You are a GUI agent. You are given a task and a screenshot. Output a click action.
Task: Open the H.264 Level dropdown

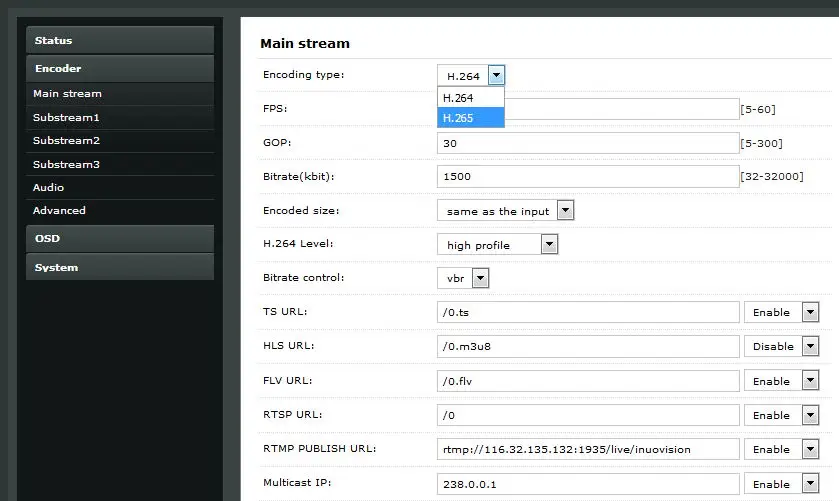coord(498,245)
